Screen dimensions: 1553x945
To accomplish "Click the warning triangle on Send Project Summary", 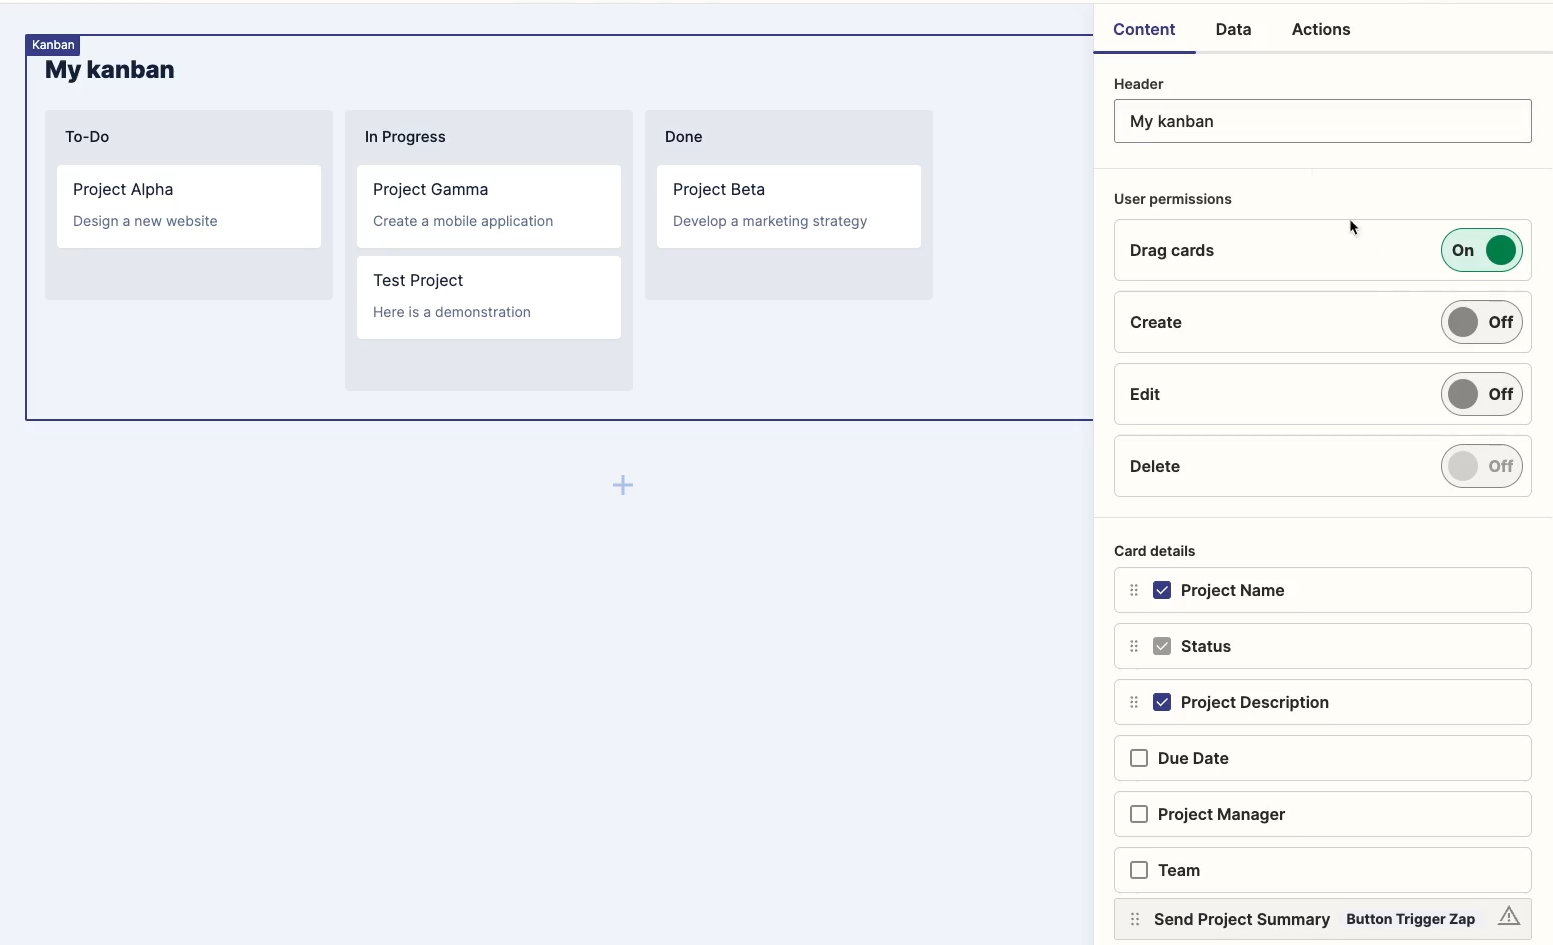I will [x=1509, y=915].
